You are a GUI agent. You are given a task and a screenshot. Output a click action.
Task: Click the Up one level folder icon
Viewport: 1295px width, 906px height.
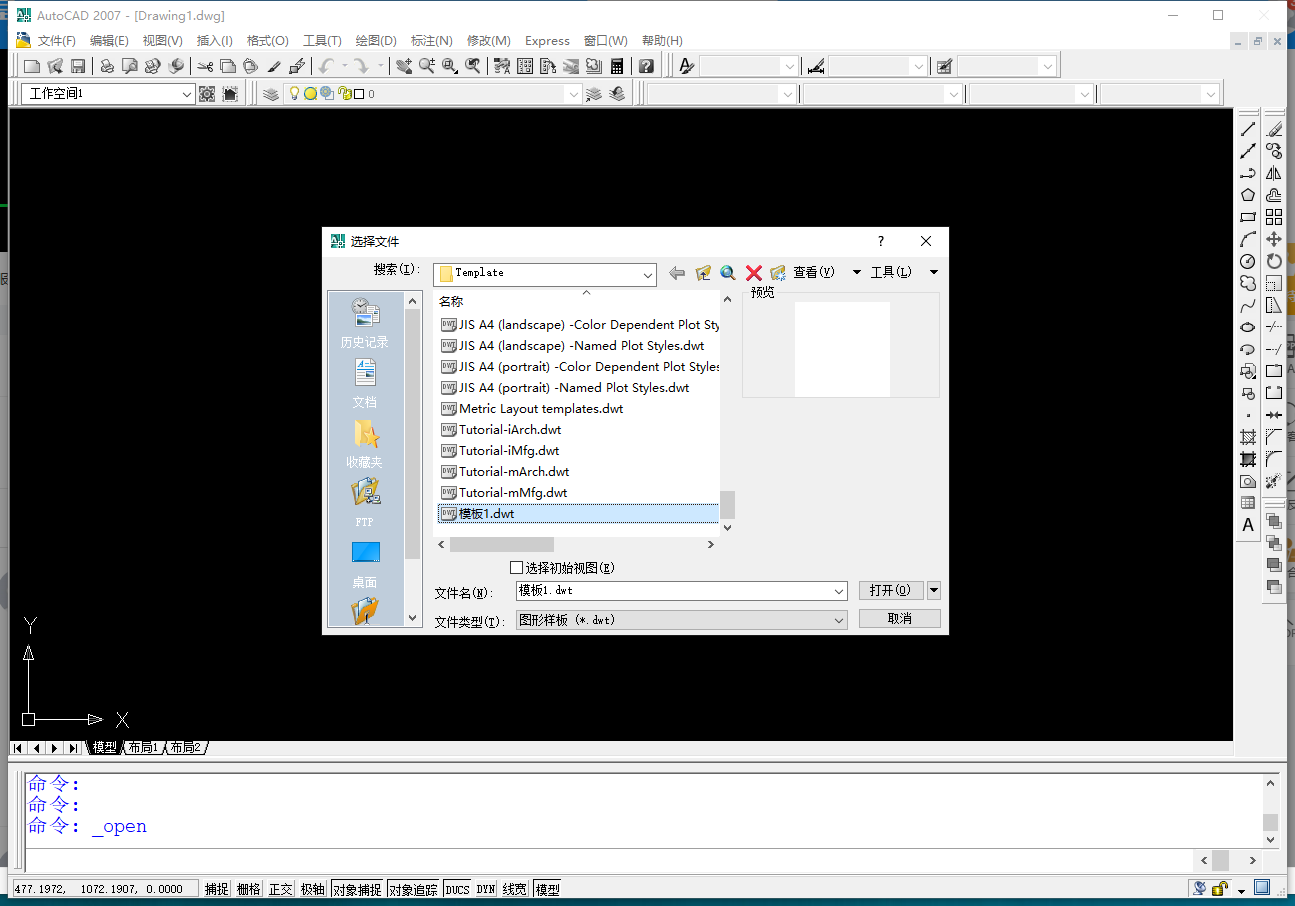703,272
